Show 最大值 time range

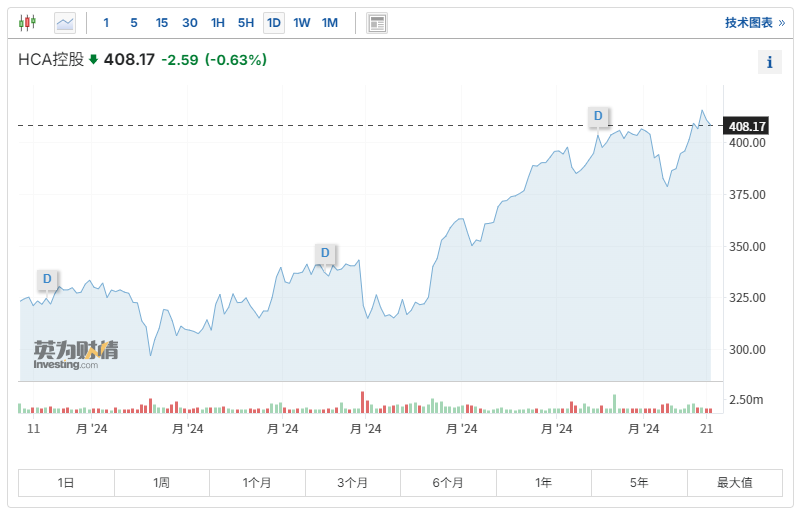(735, 483)
